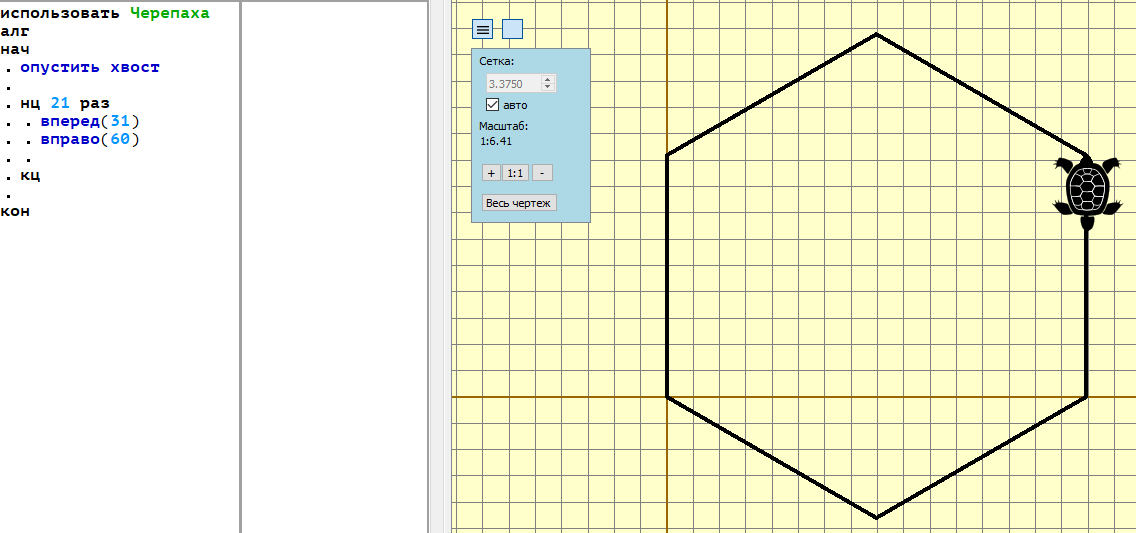The image size is (1136, 533).
Task: Decrease grid step with spinner down arrow
Action: (548, 88)
